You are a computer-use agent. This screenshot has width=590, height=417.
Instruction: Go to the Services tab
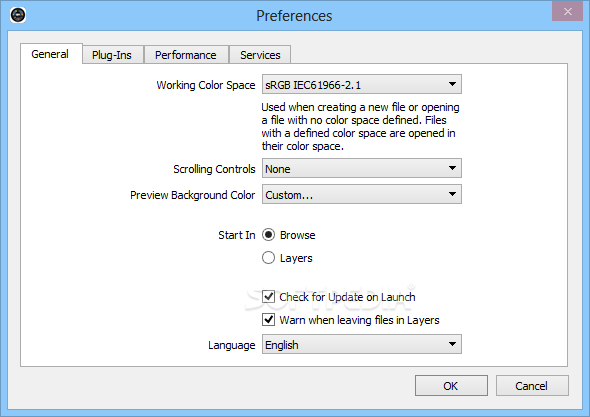click(260, 55)
